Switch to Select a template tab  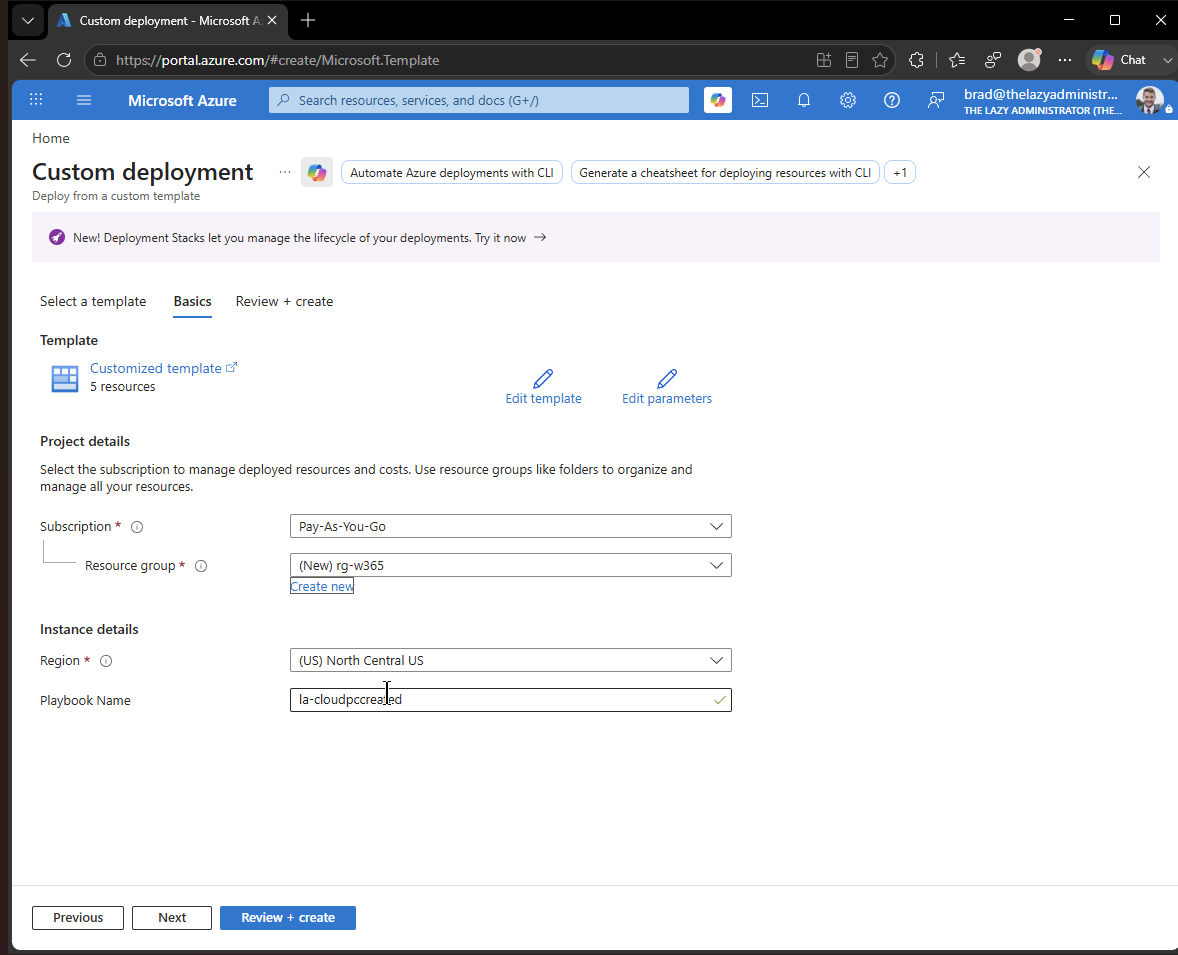tap(93, 301)
